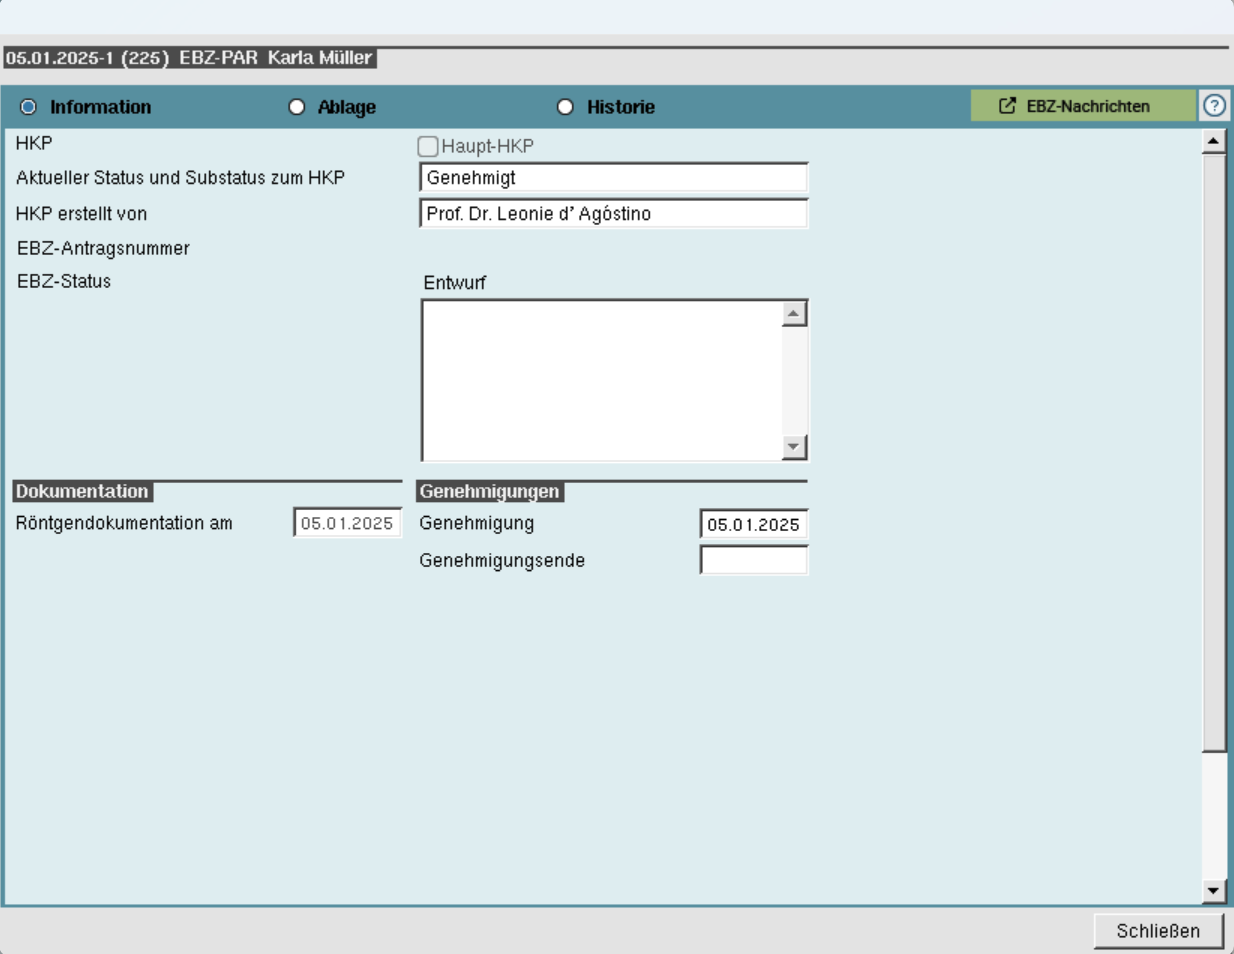Viewport: 1234px width, 954px height.
Task: Click the EBZ-Antragsnummer label
Action: pos(103,248)
